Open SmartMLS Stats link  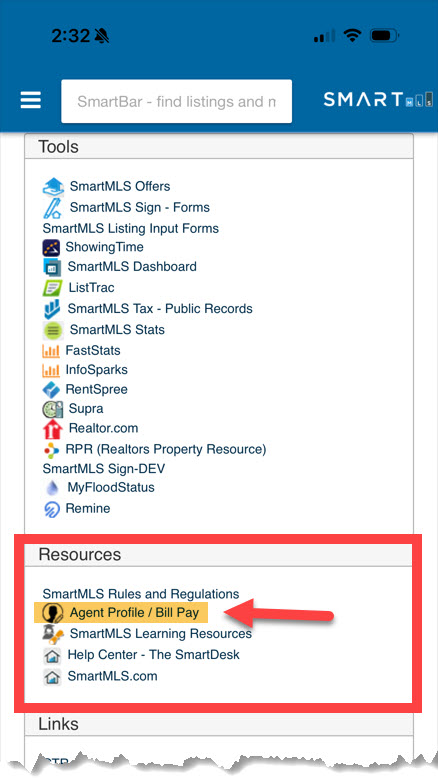[x=117, y=329]
